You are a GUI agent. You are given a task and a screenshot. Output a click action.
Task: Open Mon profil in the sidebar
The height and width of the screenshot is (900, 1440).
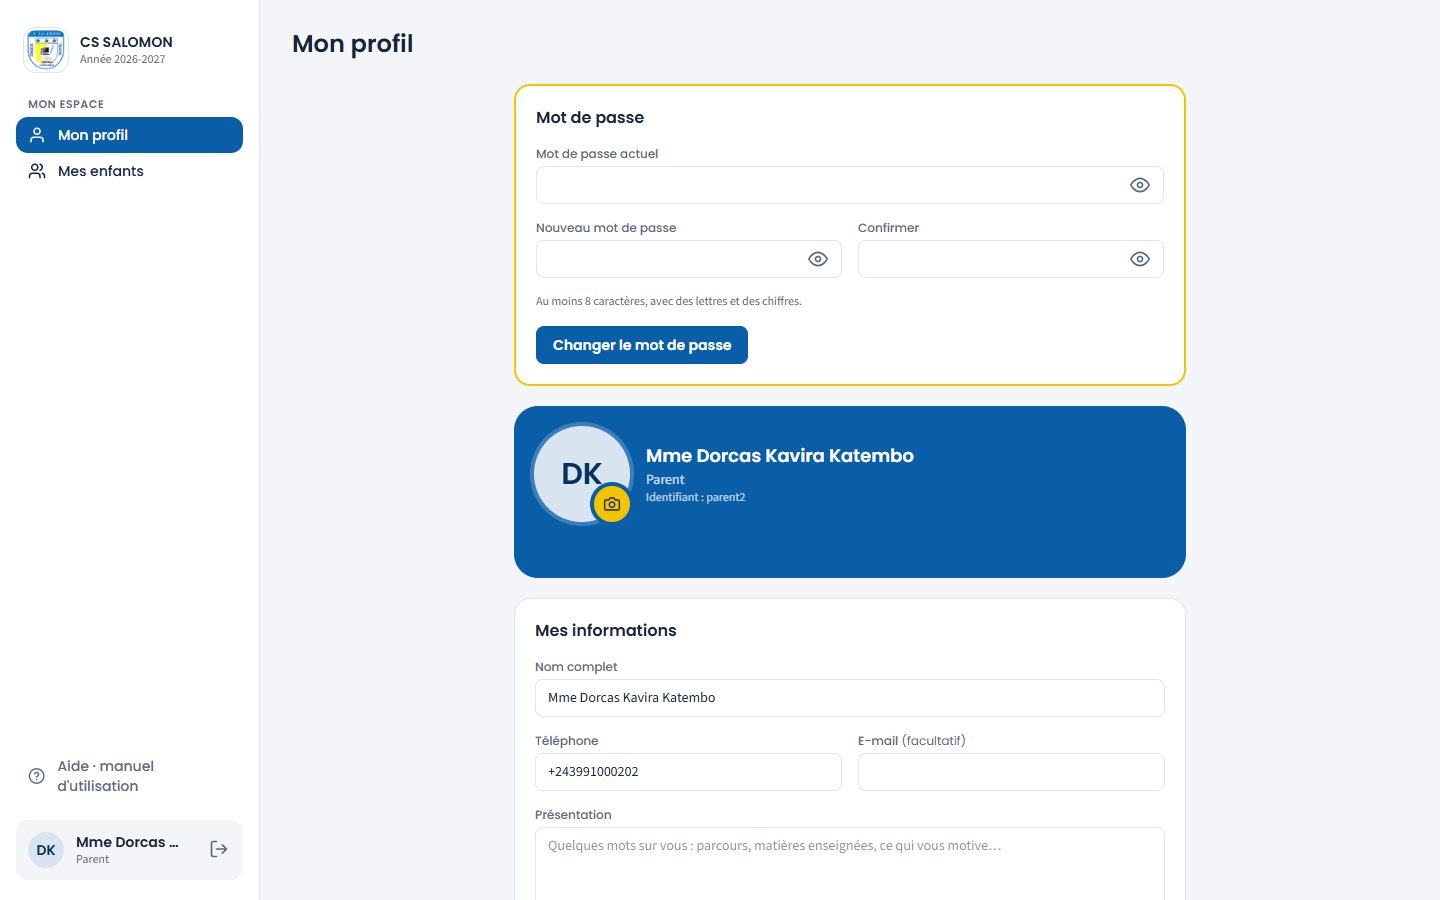(129, 135)
